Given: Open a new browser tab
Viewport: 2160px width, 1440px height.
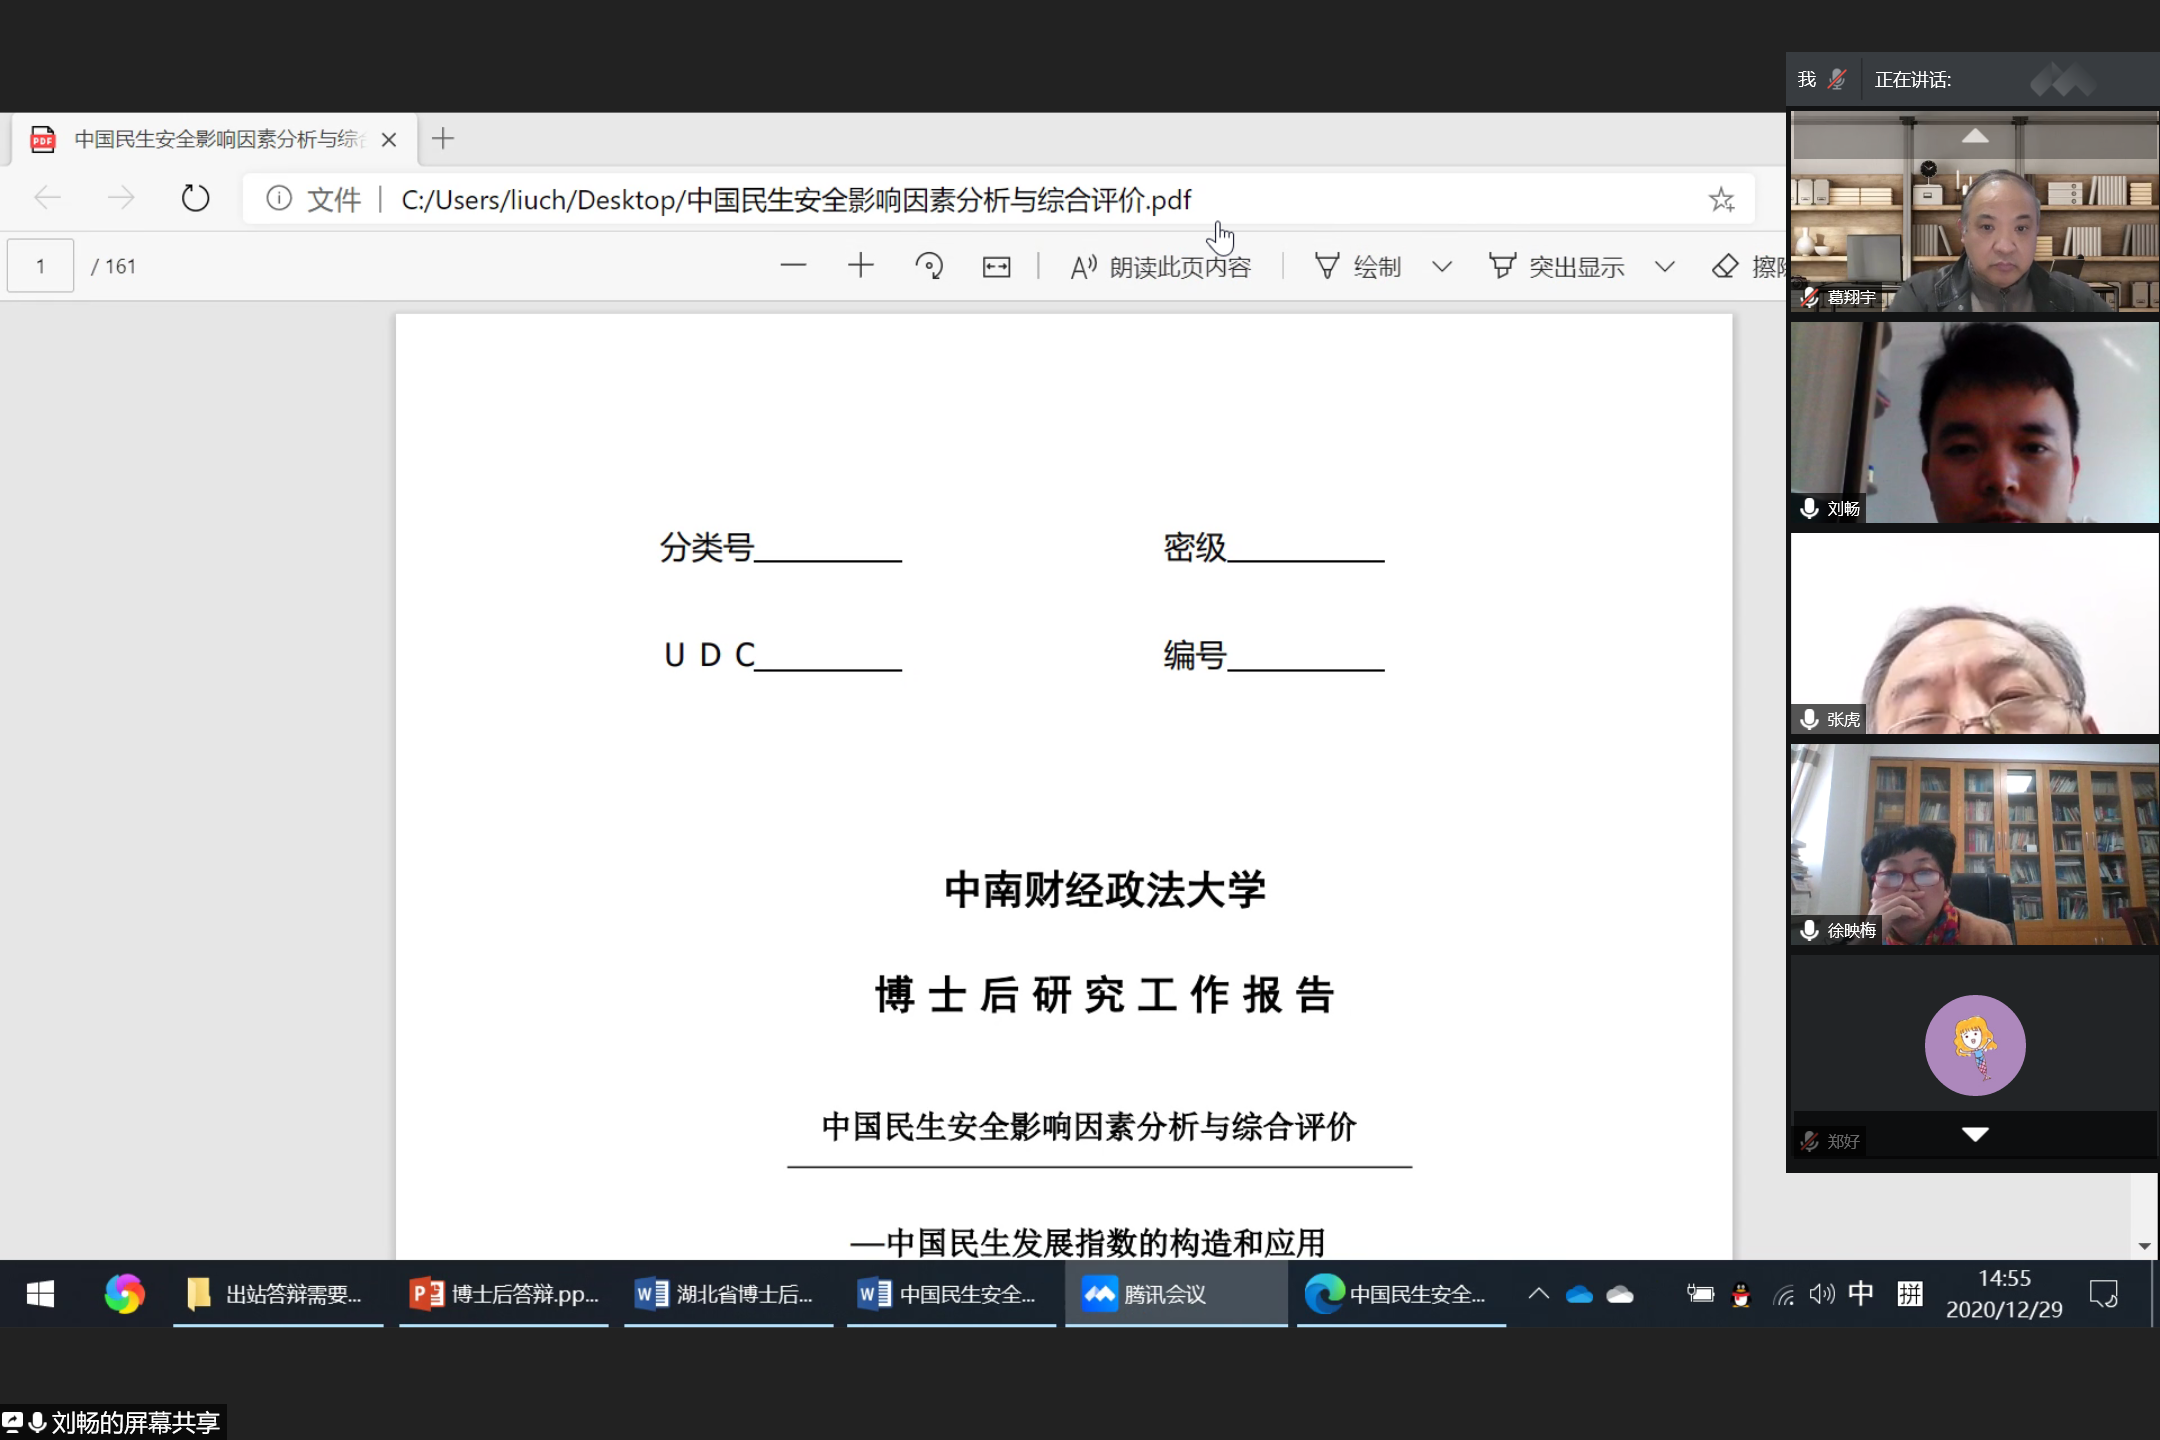Looking at the screenshot, I should click(443, 139).
